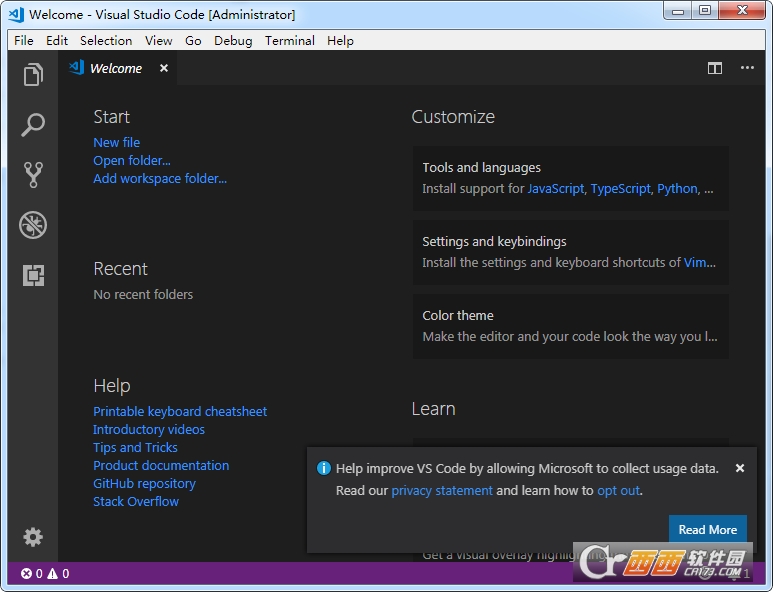
Task: Install JavaScript support link
Action: 556,189
